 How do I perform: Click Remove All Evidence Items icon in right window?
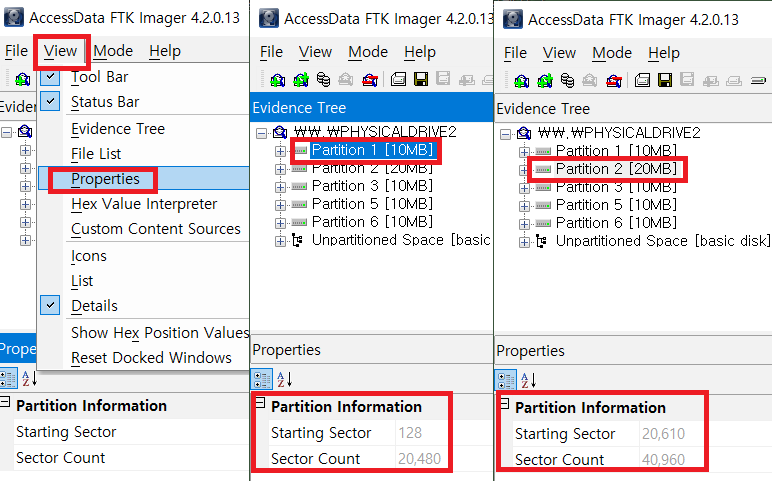[x=613, y=80]
